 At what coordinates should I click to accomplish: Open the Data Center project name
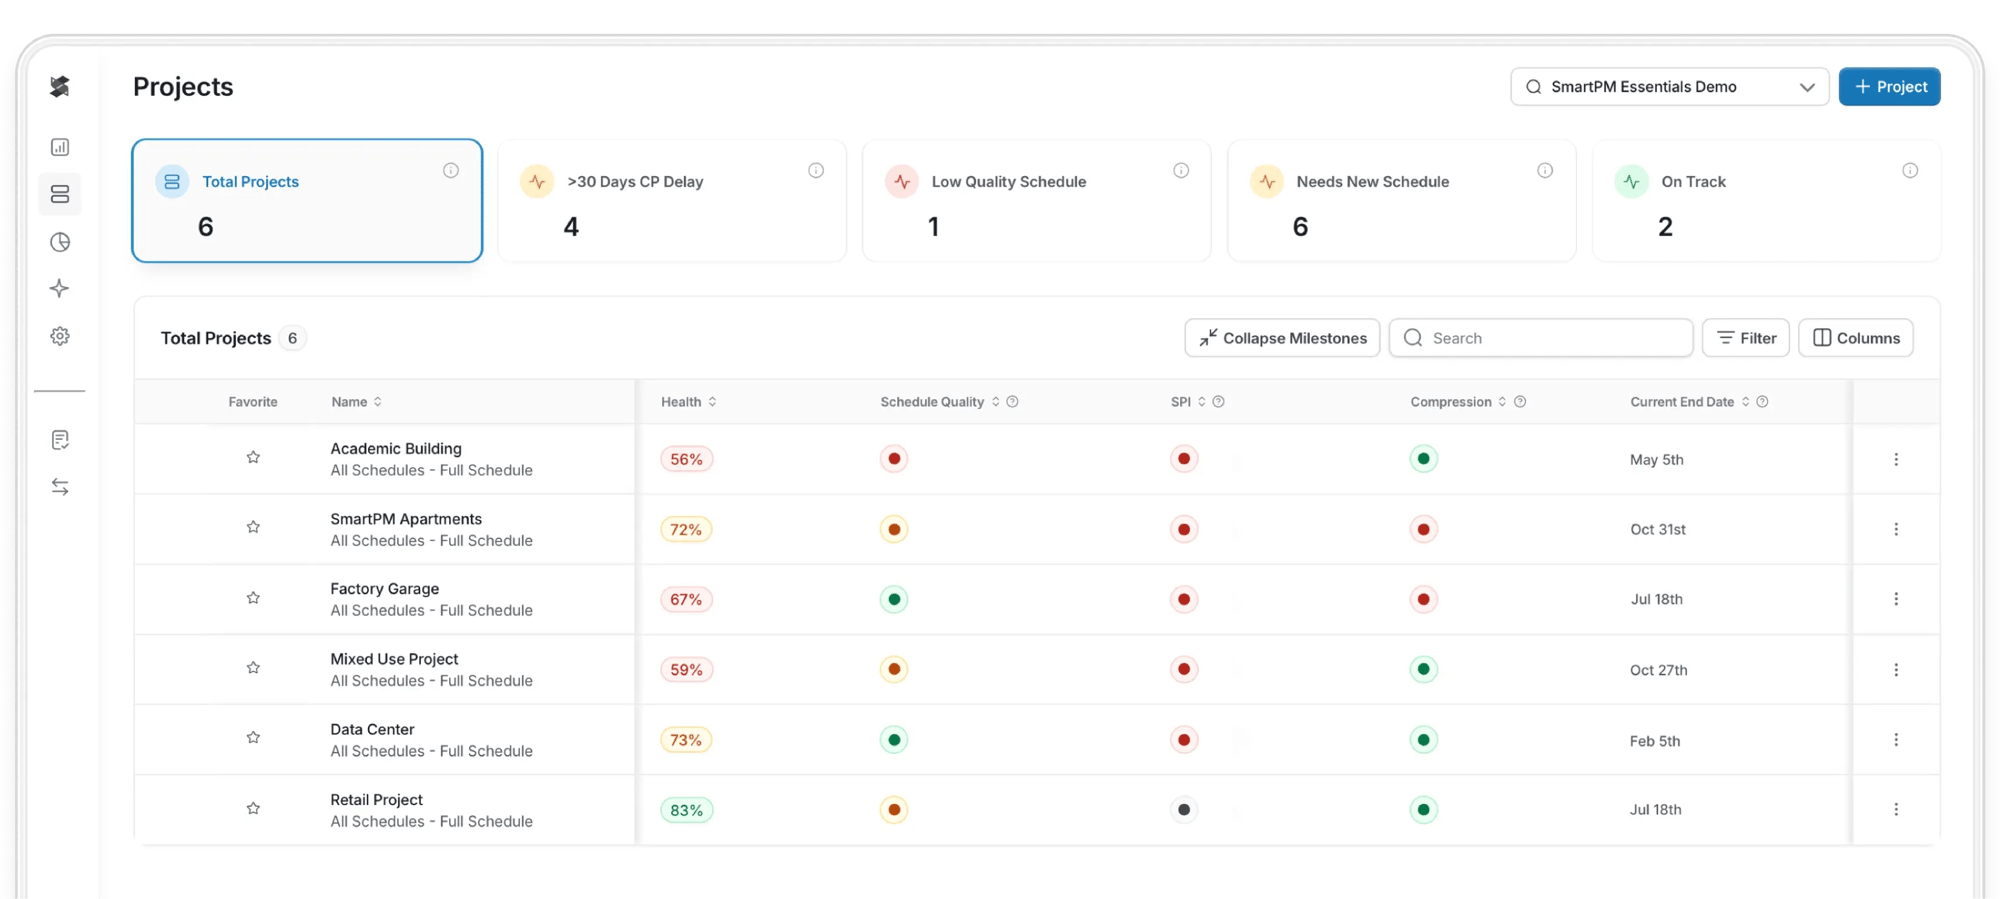pos(372,730)
